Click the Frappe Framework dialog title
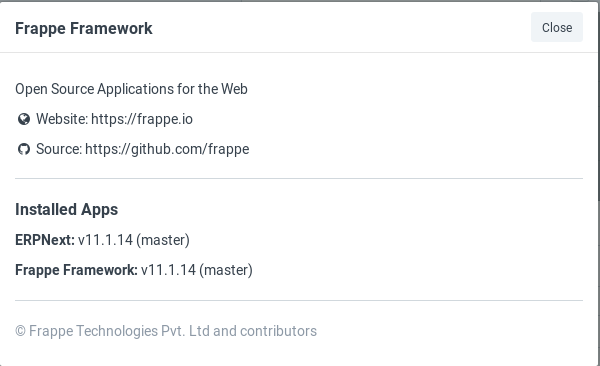600x366 pixels. (x=84, y=28)
